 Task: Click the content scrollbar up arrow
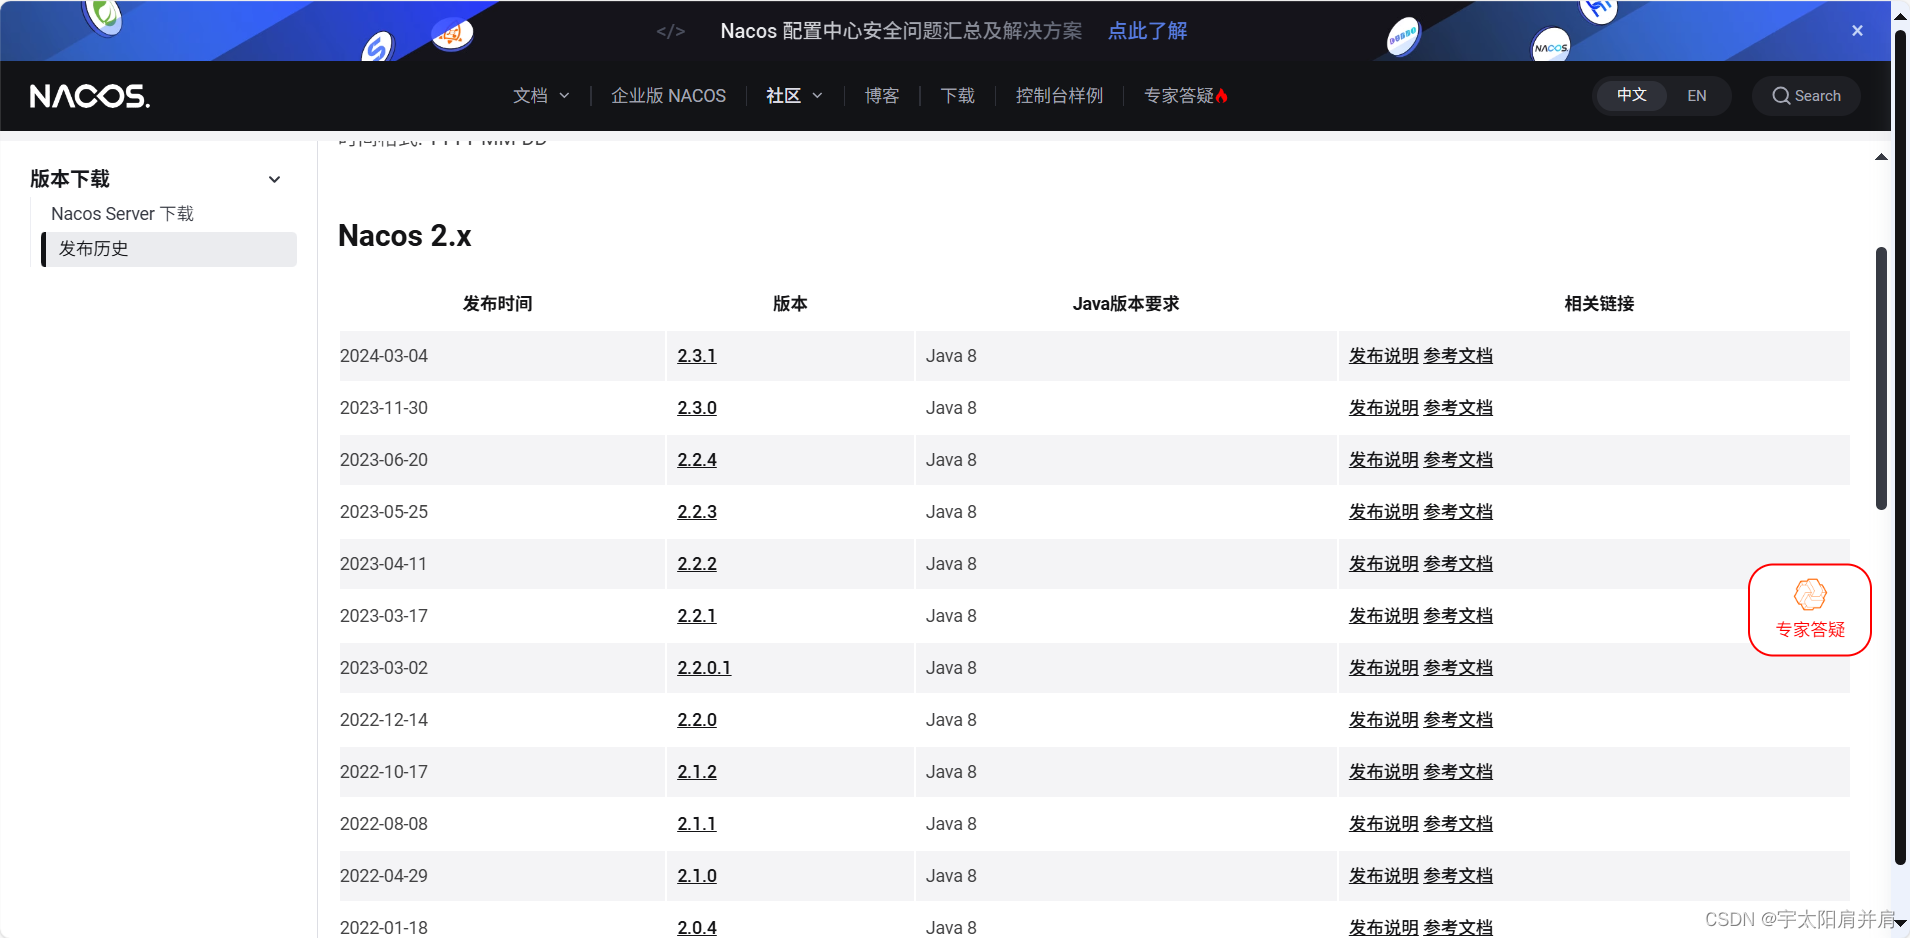pos(1881,157)
